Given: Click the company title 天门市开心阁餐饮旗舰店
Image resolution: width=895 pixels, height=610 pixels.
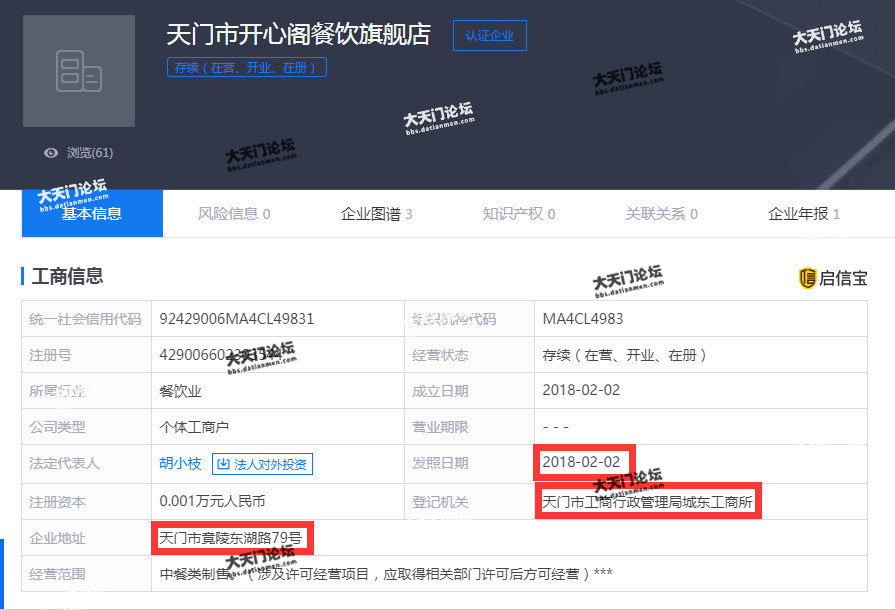Looking at the screenshot, I should pos(298,34).
